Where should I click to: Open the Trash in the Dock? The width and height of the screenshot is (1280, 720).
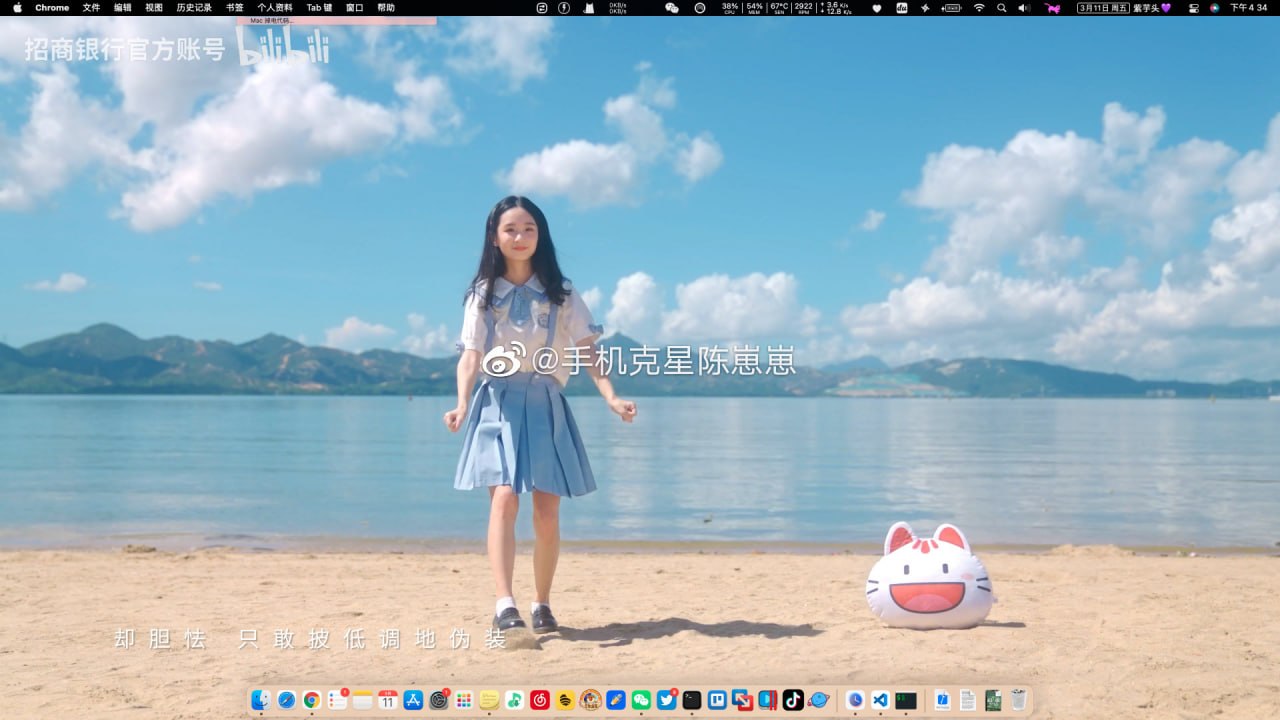point(1018,700)
